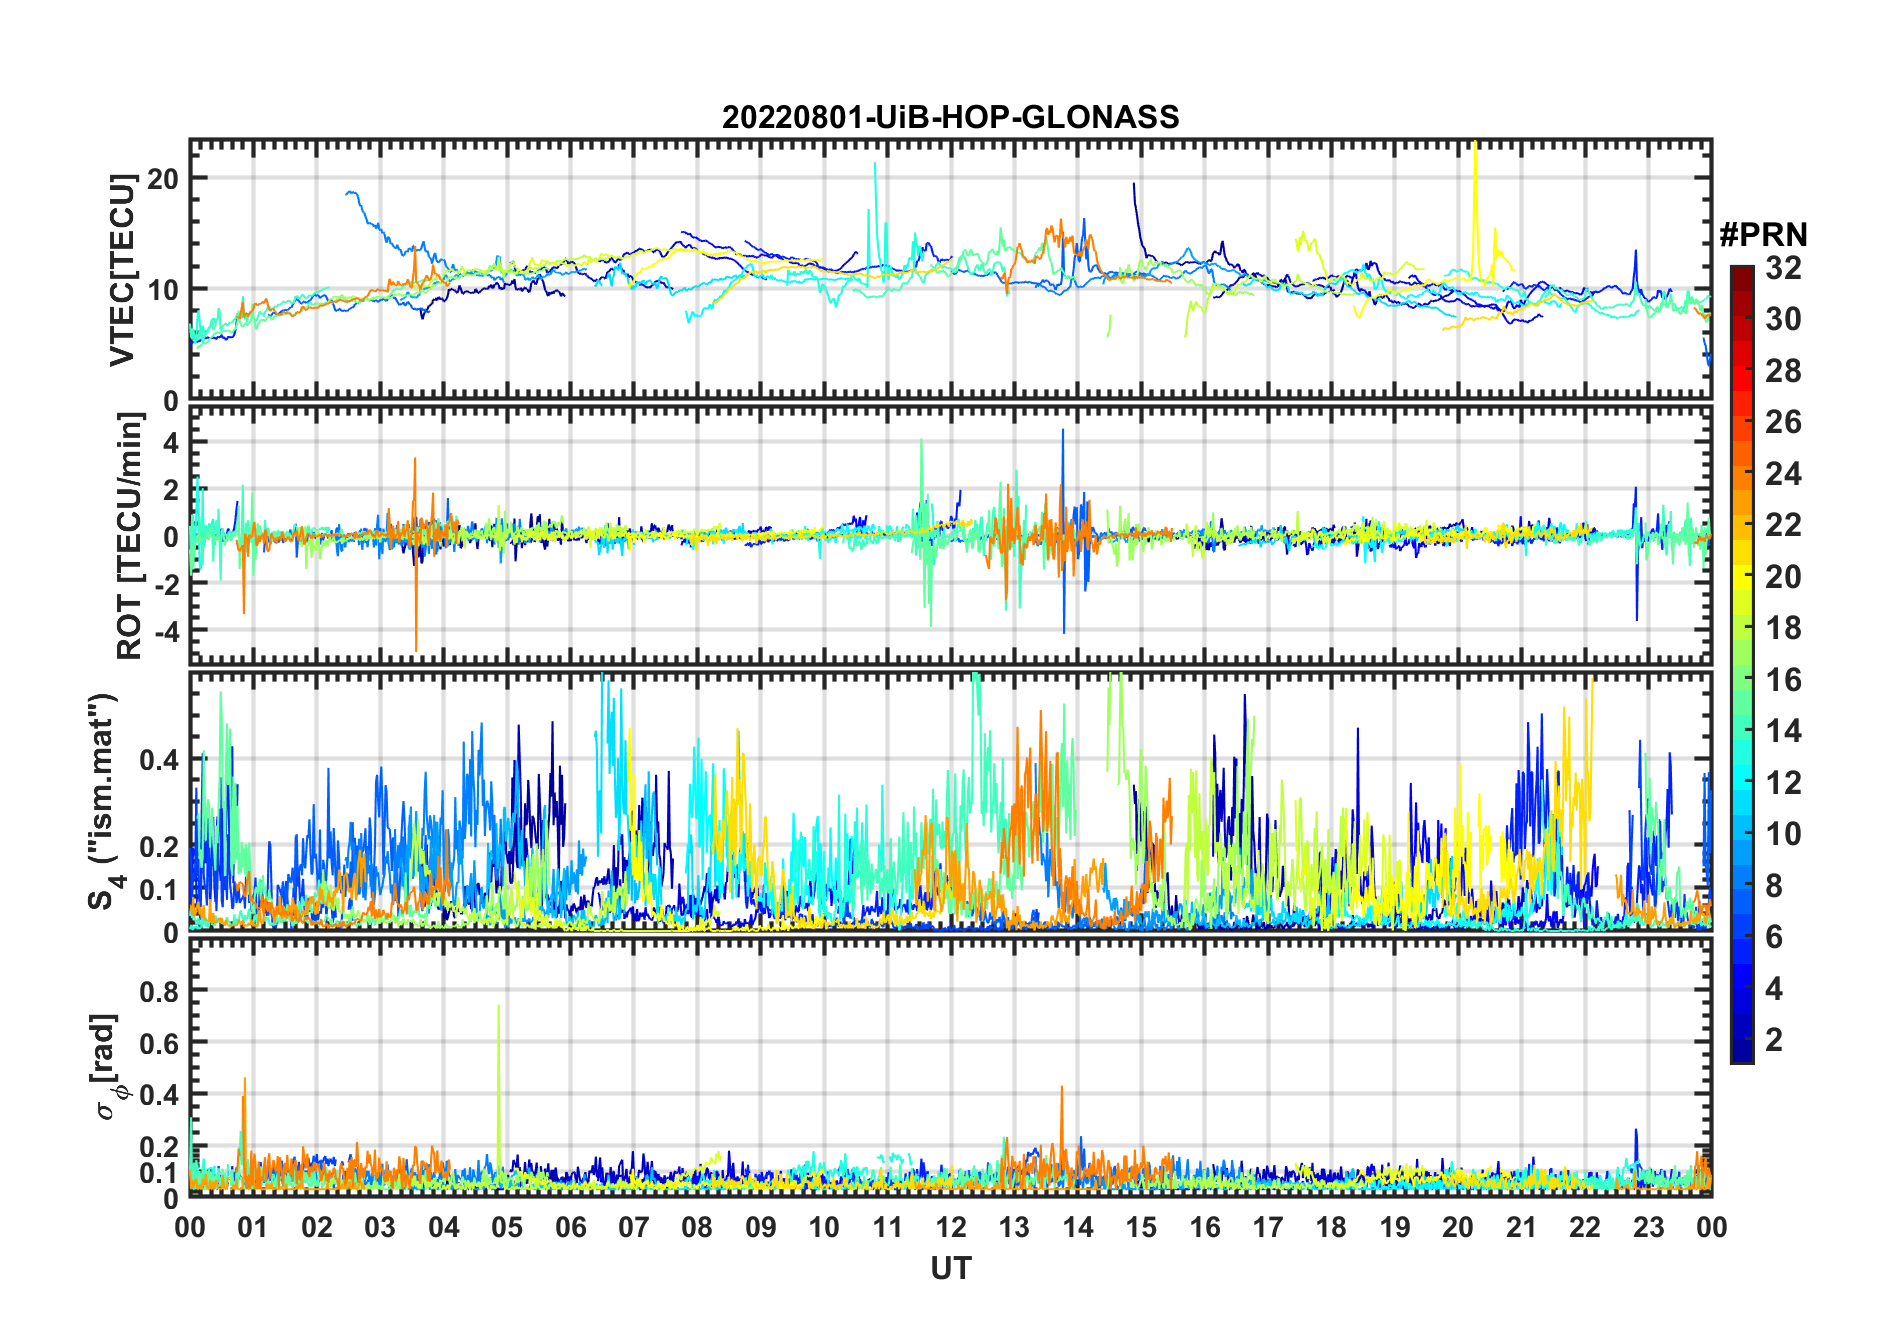Click the UT x-axis hour label 05
Viewport: 1902px width, 1330px height.
[x=507, y=1227]
